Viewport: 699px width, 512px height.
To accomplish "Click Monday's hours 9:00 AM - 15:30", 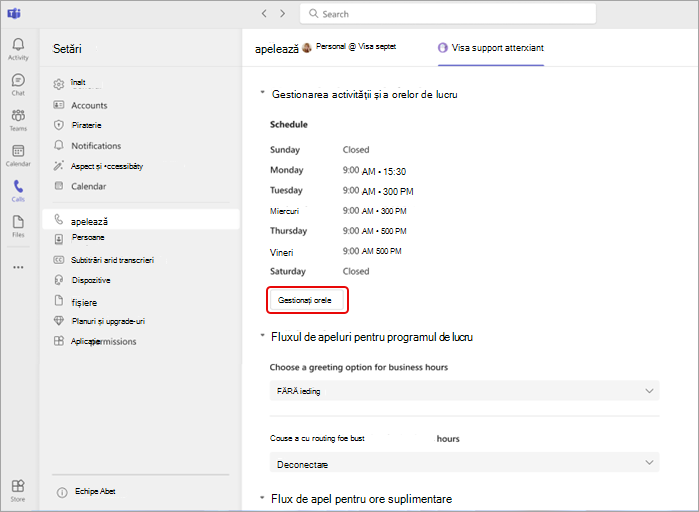I will click(374, 171).
